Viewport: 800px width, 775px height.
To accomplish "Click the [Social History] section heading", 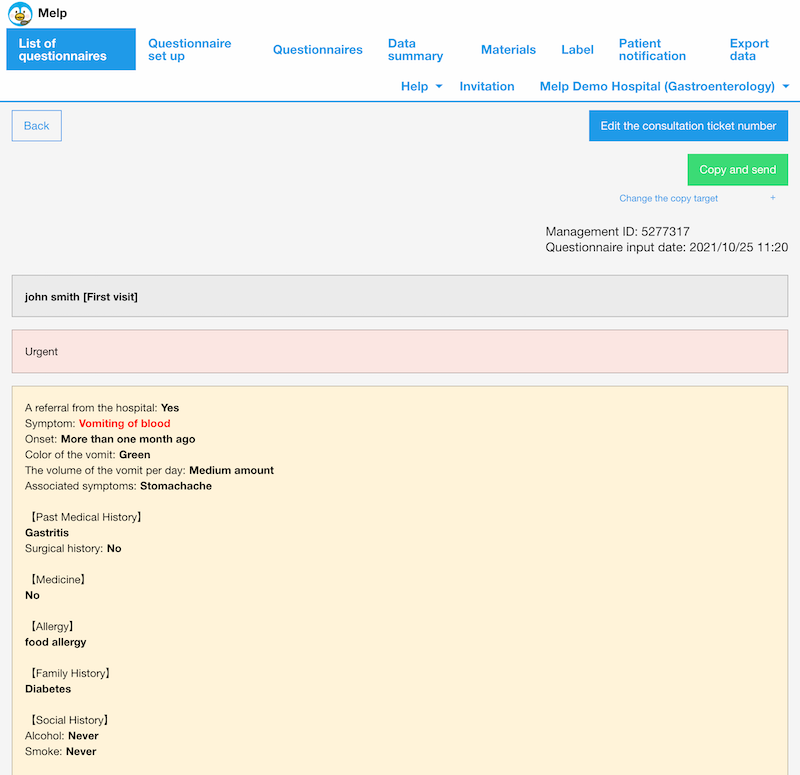I will (x=70, y=720).
